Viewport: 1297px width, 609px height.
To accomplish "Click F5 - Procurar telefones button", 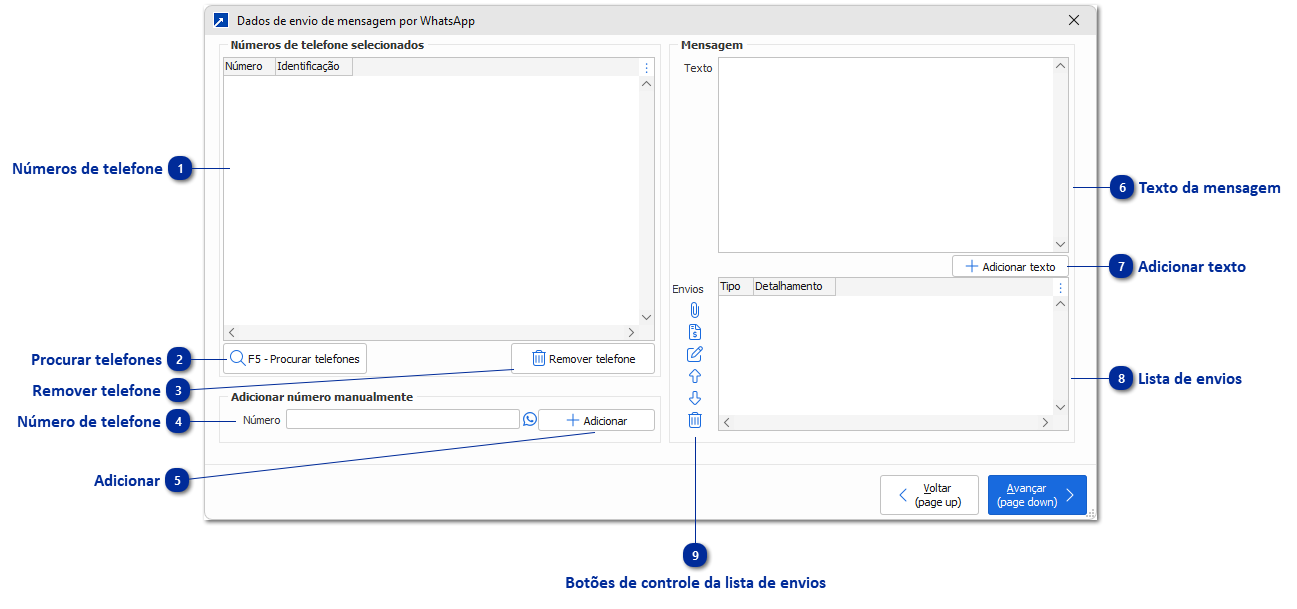I will pos(295,358).
